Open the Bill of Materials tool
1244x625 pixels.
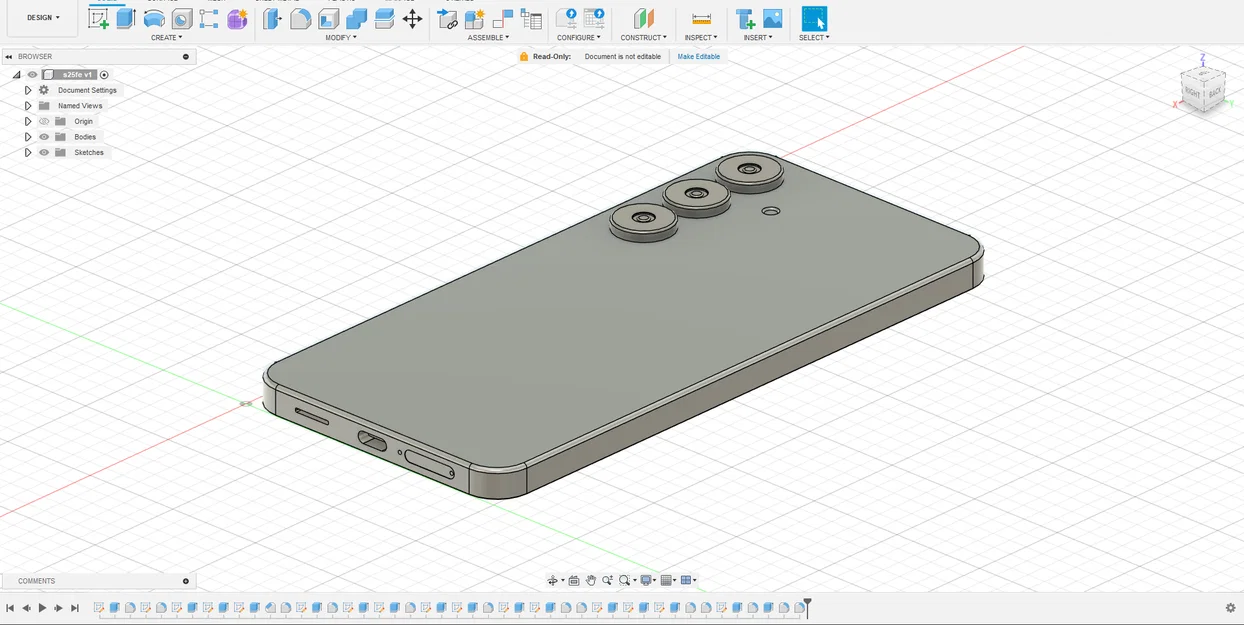(531, 18)
